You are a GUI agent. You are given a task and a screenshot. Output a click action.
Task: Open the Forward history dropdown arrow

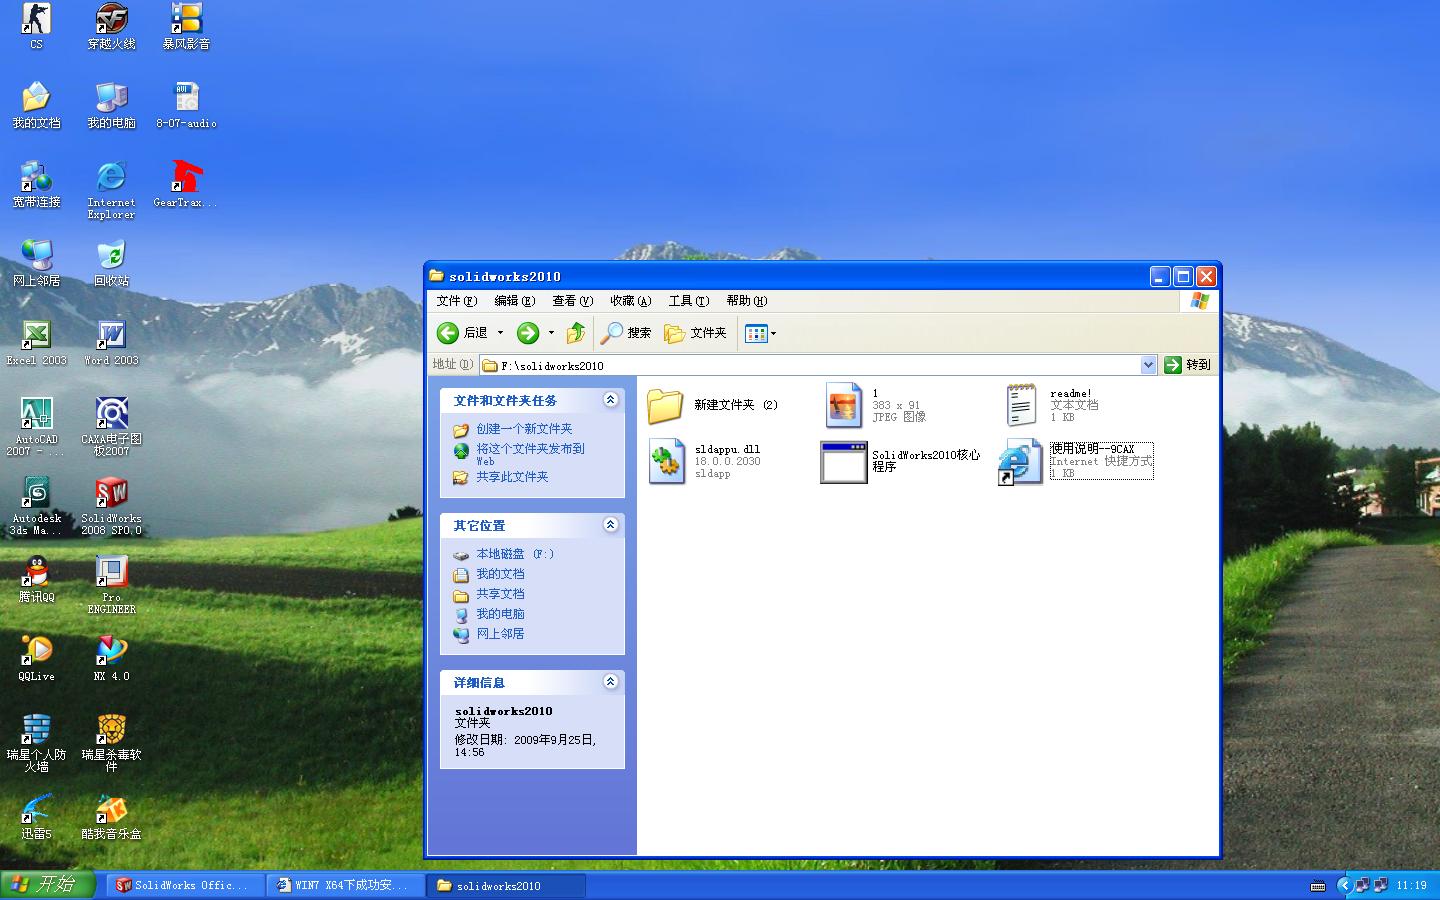coord(551,333)
